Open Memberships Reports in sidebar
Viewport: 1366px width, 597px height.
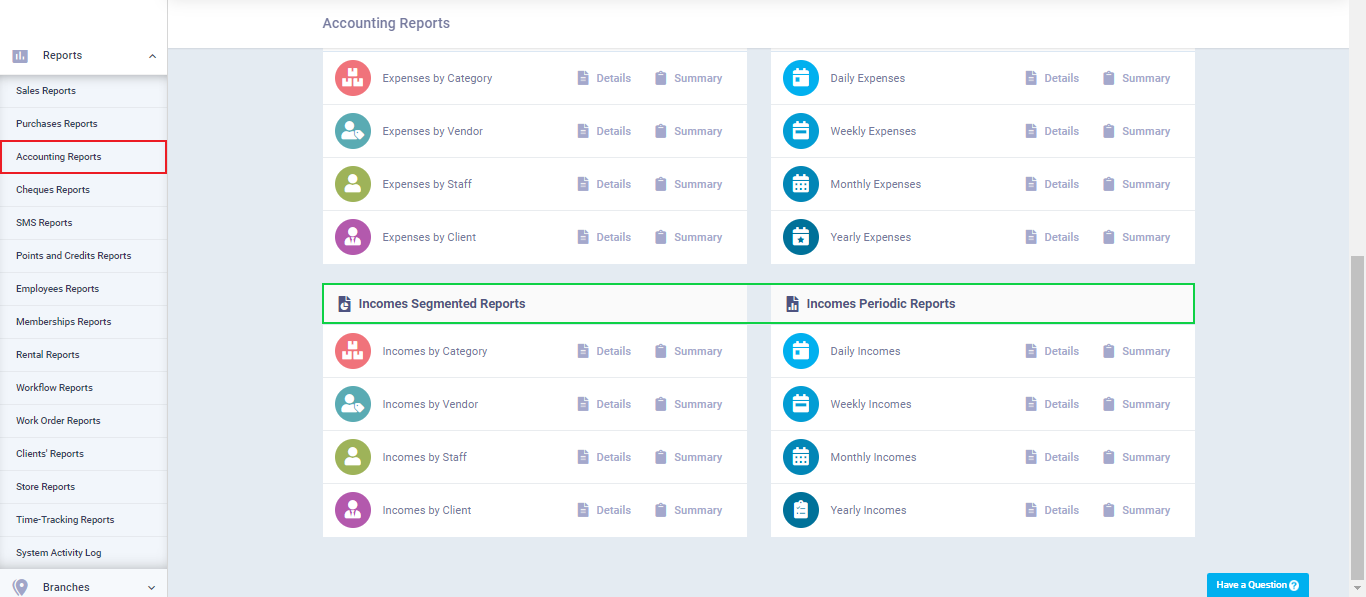[83, 322]
